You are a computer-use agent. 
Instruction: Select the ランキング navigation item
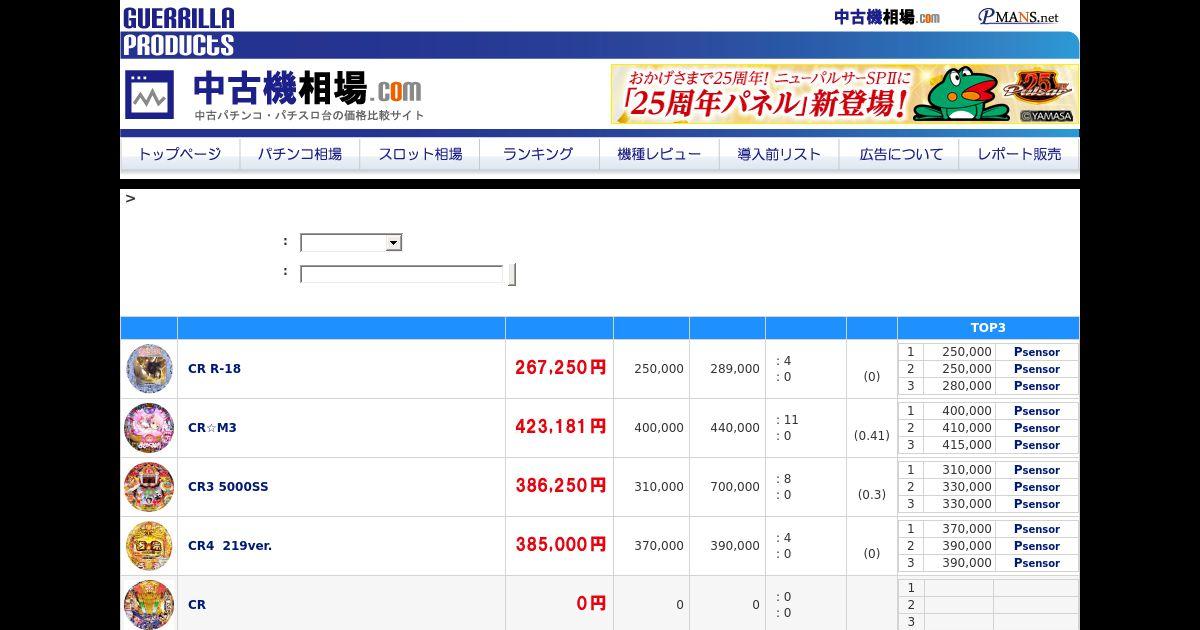click(x=539, y=154)
